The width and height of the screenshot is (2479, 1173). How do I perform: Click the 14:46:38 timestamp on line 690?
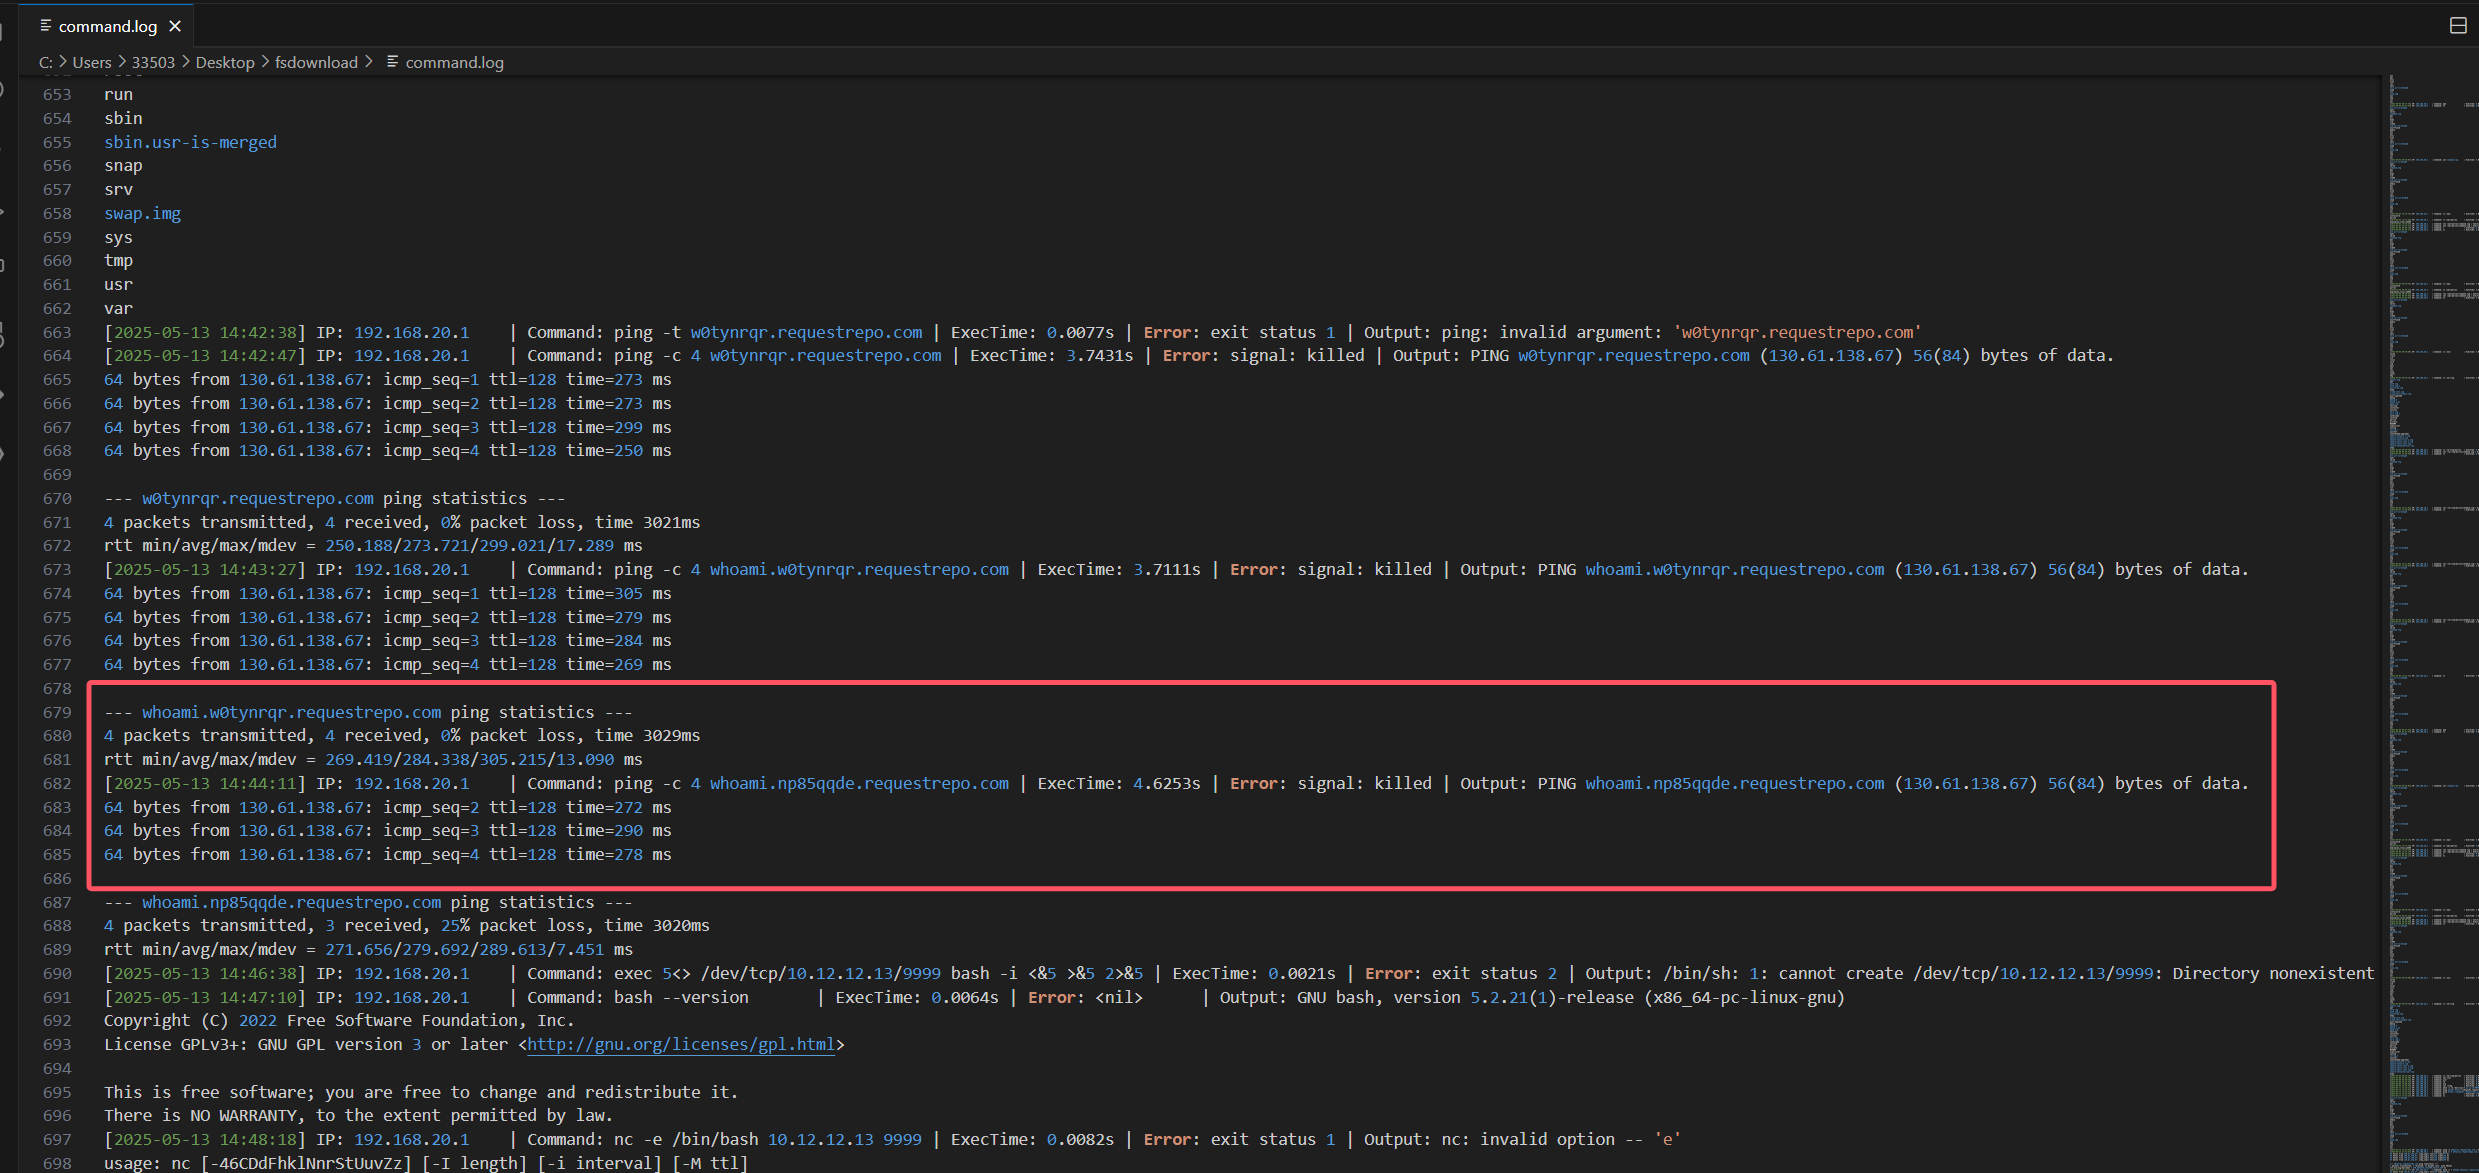tap(258, 973)
